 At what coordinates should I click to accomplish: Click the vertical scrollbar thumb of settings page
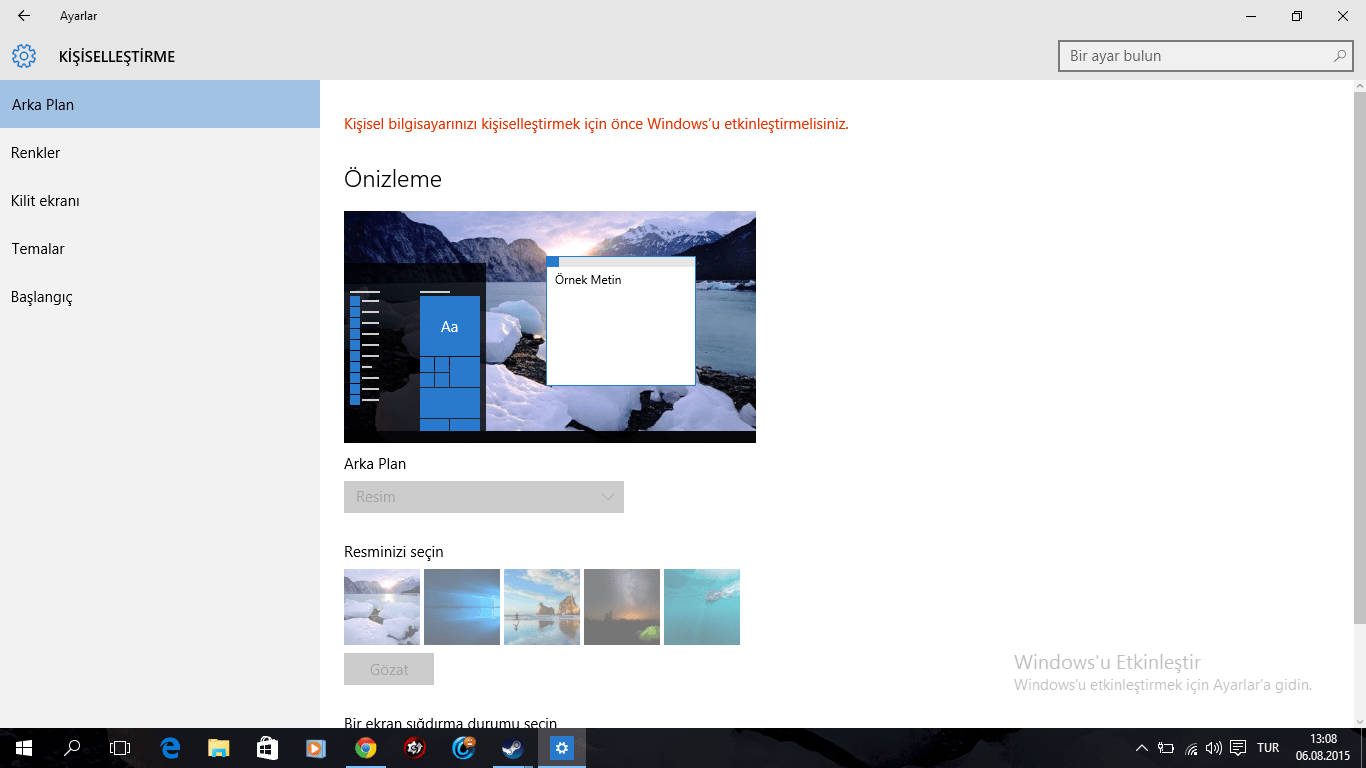1359,358
